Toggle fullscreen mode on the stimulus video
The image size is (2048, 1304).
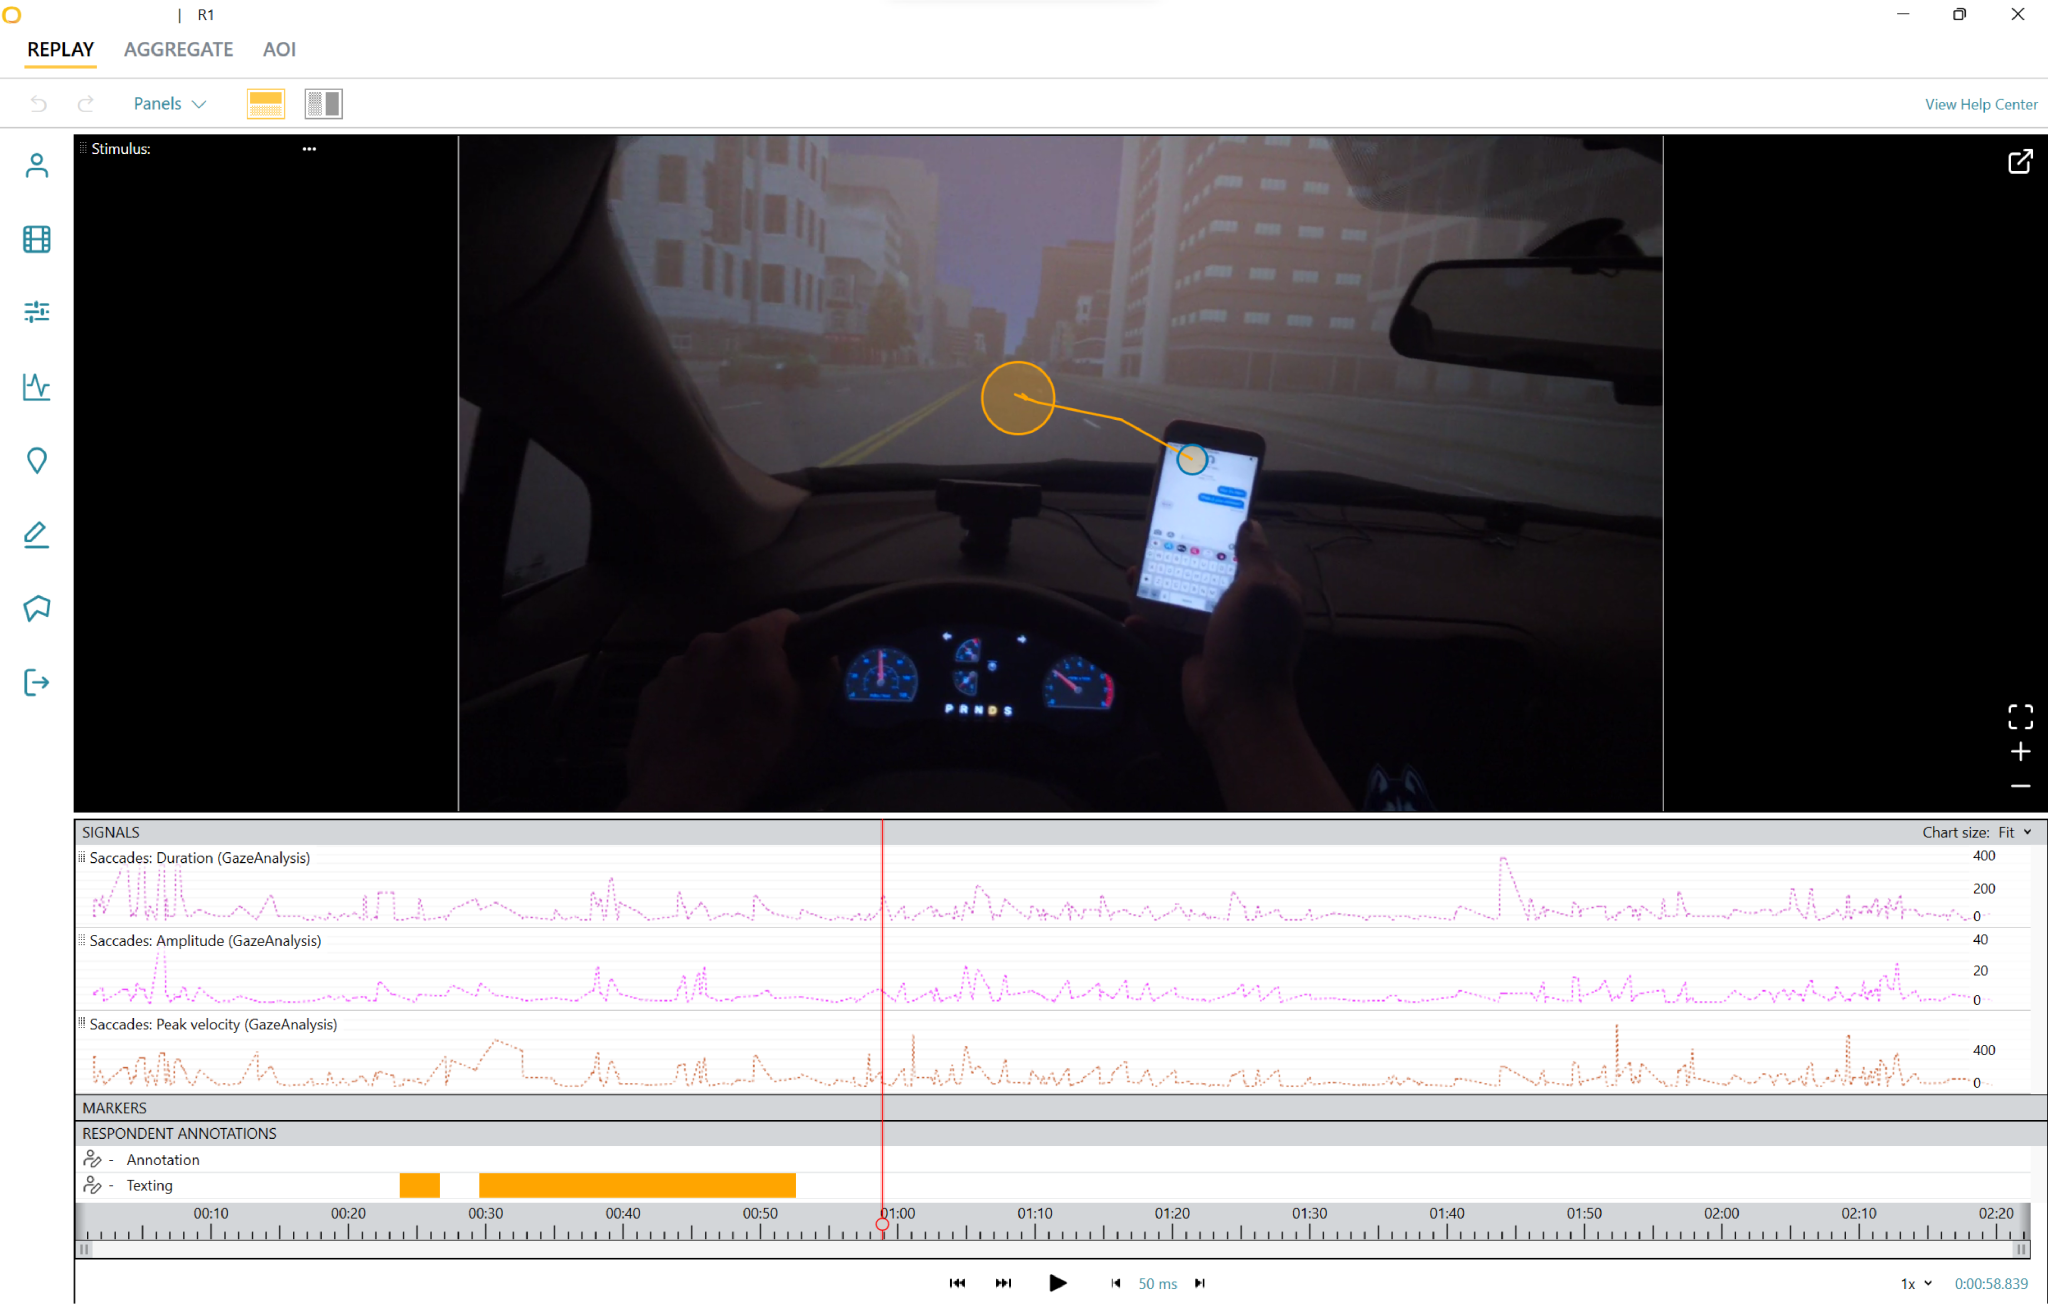tap(2019, 715)
